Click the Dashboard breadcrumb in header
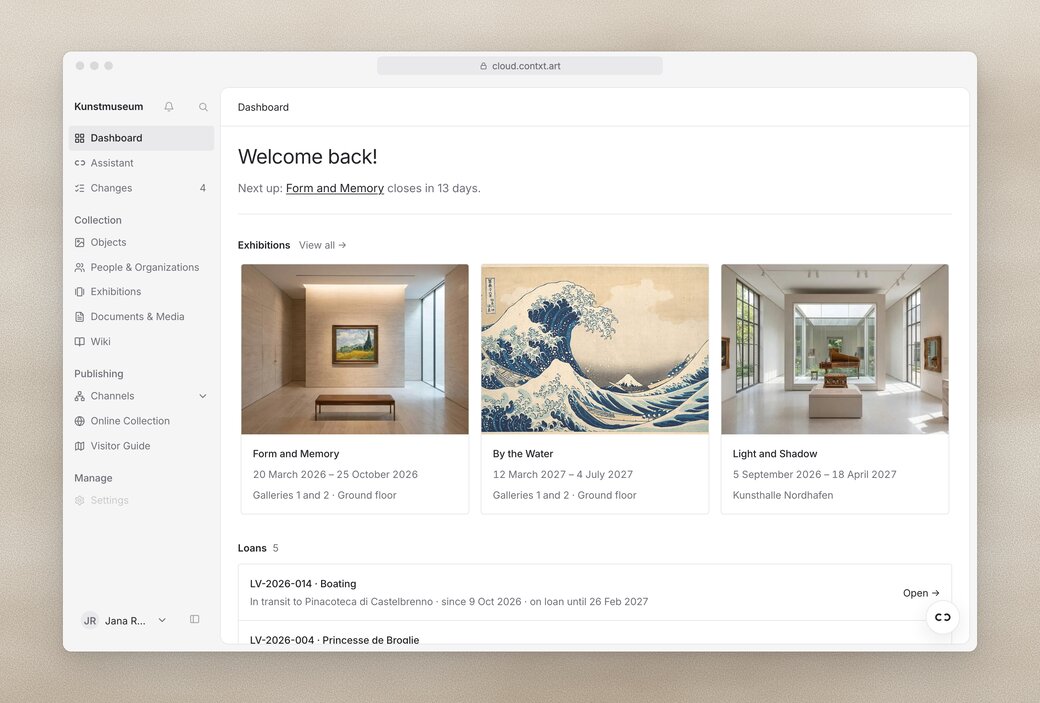This screenshot has width=1040, height=703. coord(263,107)
